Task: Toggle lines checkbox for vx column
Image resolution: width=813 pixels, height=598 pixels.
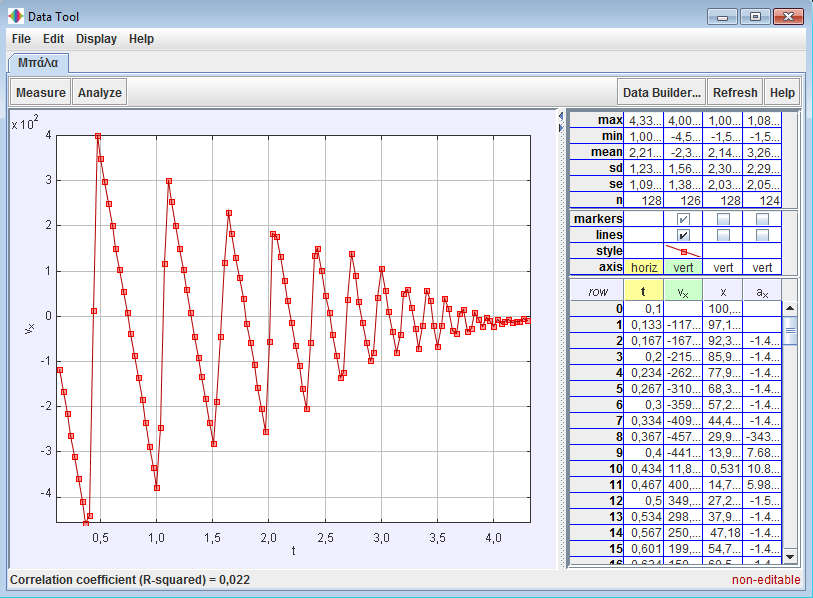Action: (683, 235)
